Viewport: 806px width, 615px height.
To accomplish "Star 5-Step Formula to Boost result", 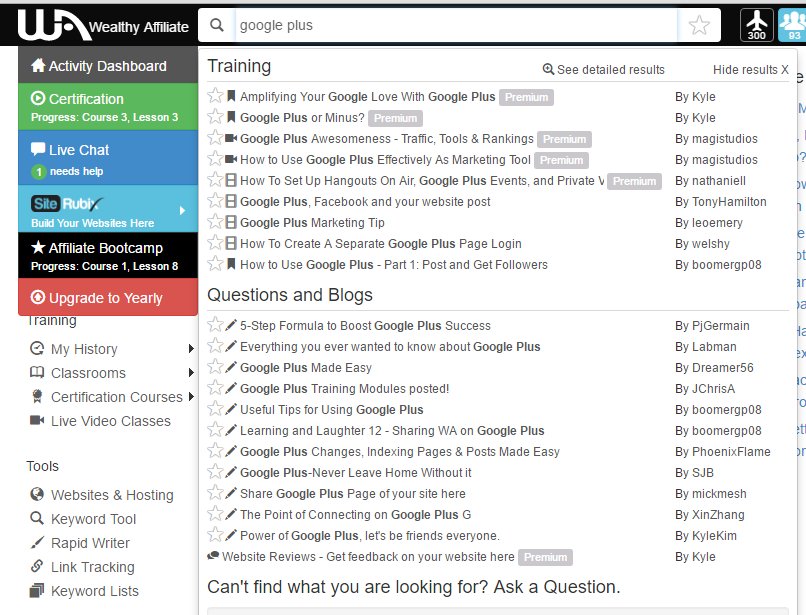I will click(215, 324).
